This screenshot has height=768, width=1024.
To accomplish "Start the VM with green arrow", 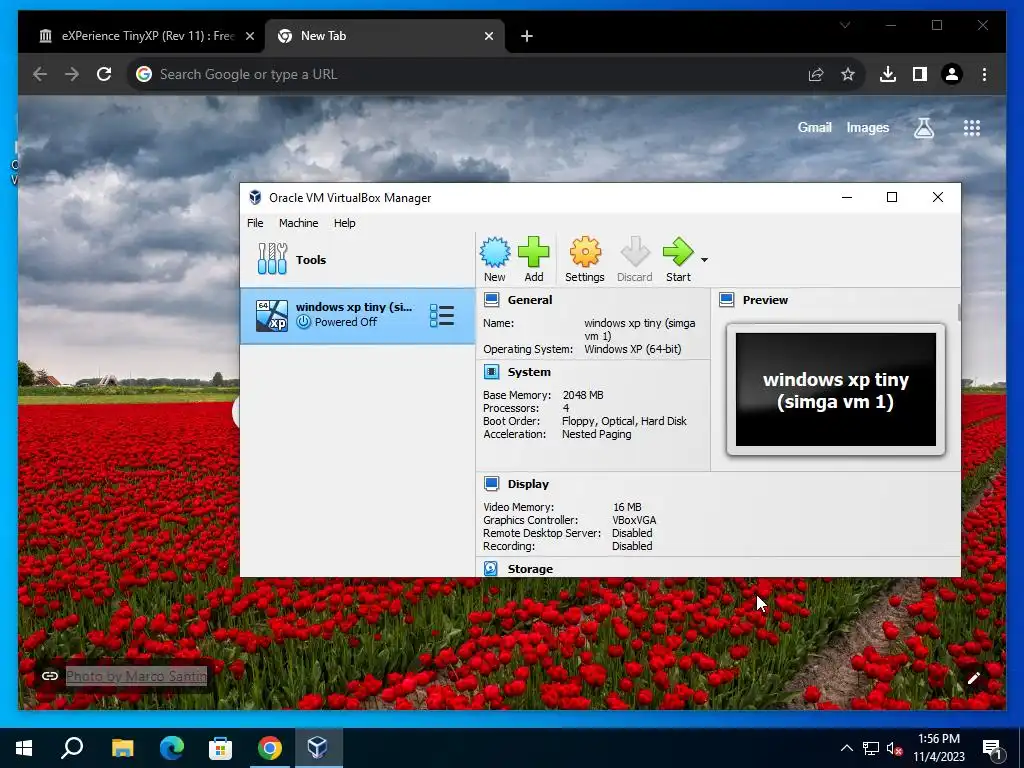I will click(678, 259).
